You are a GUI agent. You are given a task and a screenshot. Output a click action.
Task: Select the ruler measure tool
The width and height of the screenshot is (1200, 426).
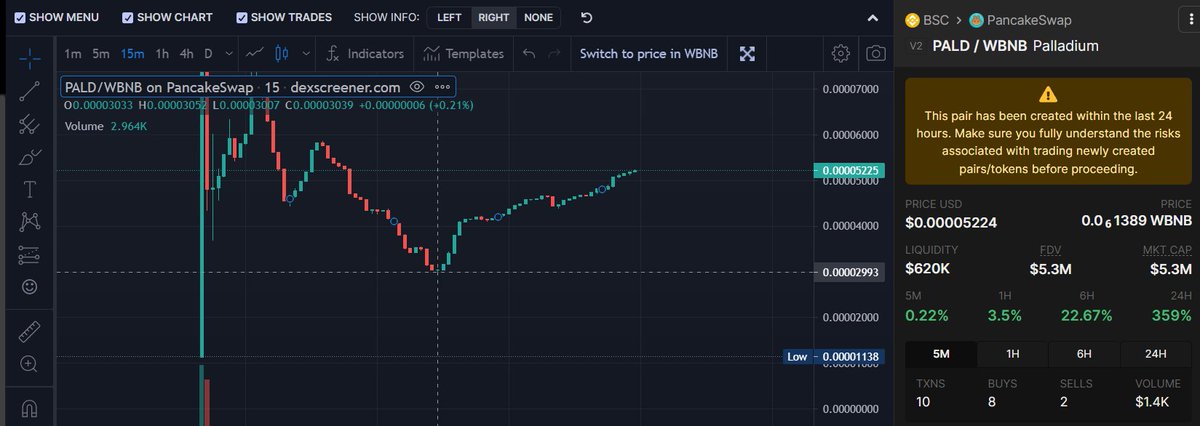pyautogui.click(x=29, y=331)
